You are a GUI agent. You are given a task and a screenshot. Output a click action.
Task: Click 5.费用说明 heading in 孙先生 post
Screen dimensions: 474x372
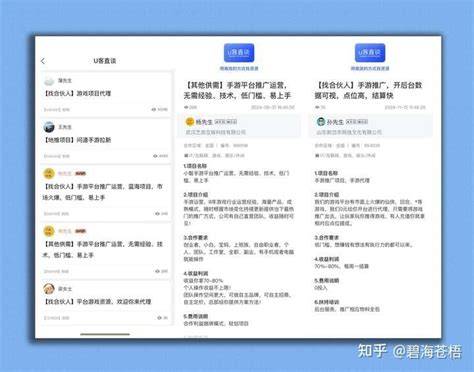[x=327, y=281]
